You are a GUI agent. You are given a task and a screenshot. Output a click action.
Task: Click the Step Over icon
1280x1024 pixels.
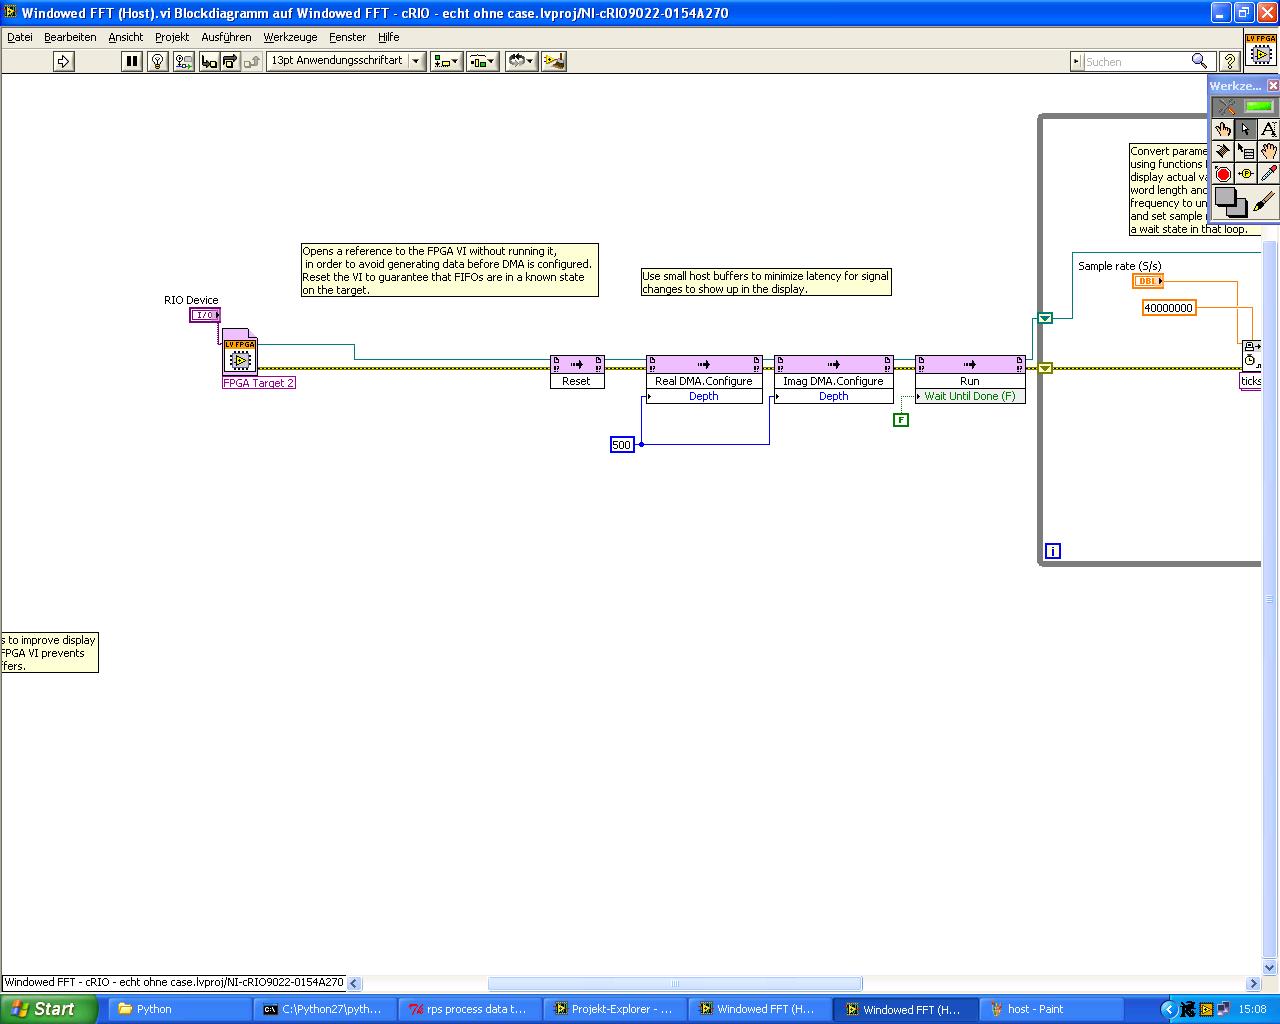coord(230,61)
